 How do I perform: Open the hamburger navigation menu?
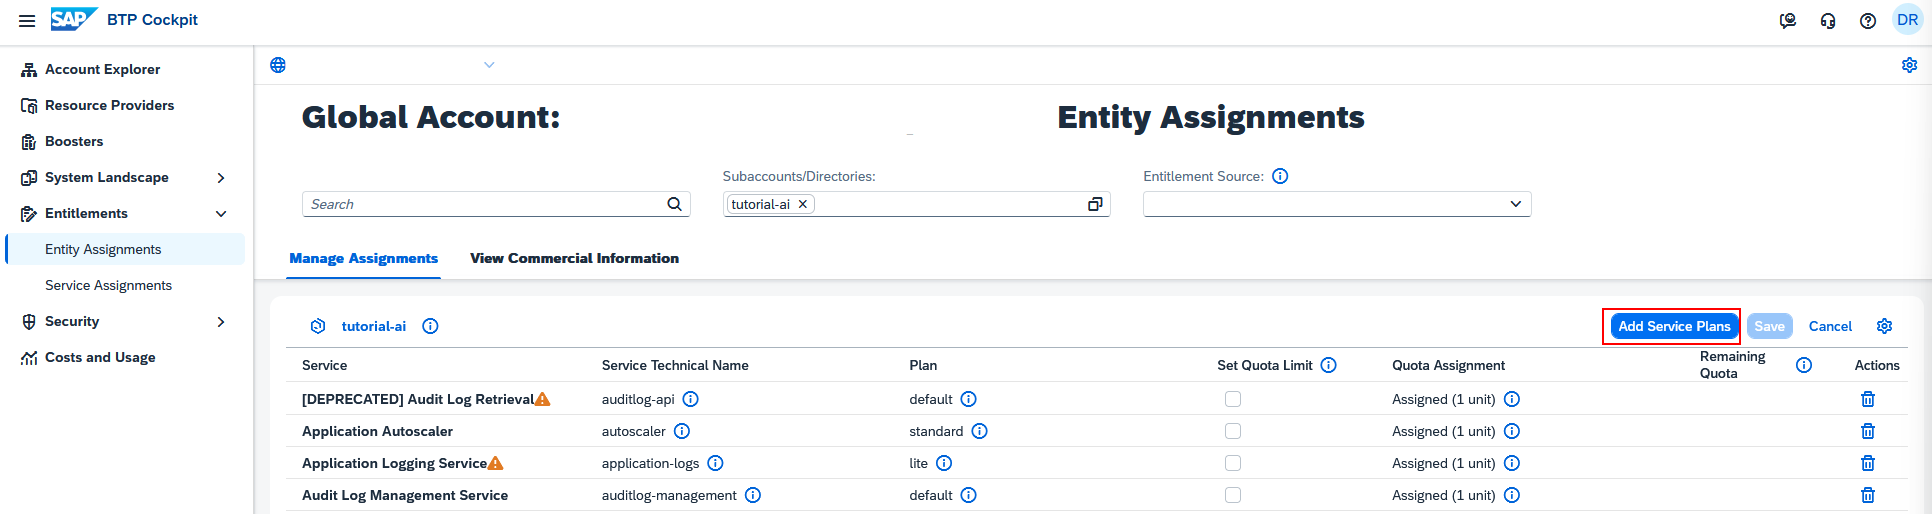[x=27, y=20]
